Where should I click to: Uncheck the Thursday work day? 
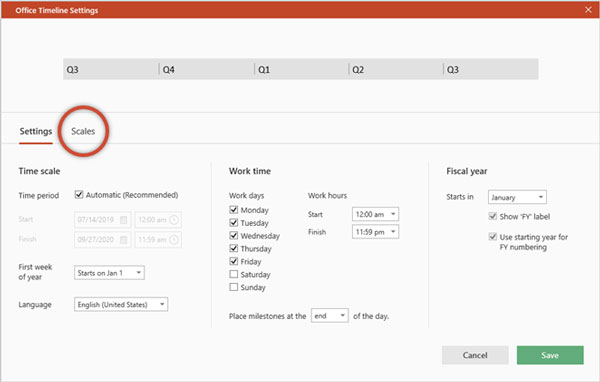pyautogui.click(x=233, y=248)
